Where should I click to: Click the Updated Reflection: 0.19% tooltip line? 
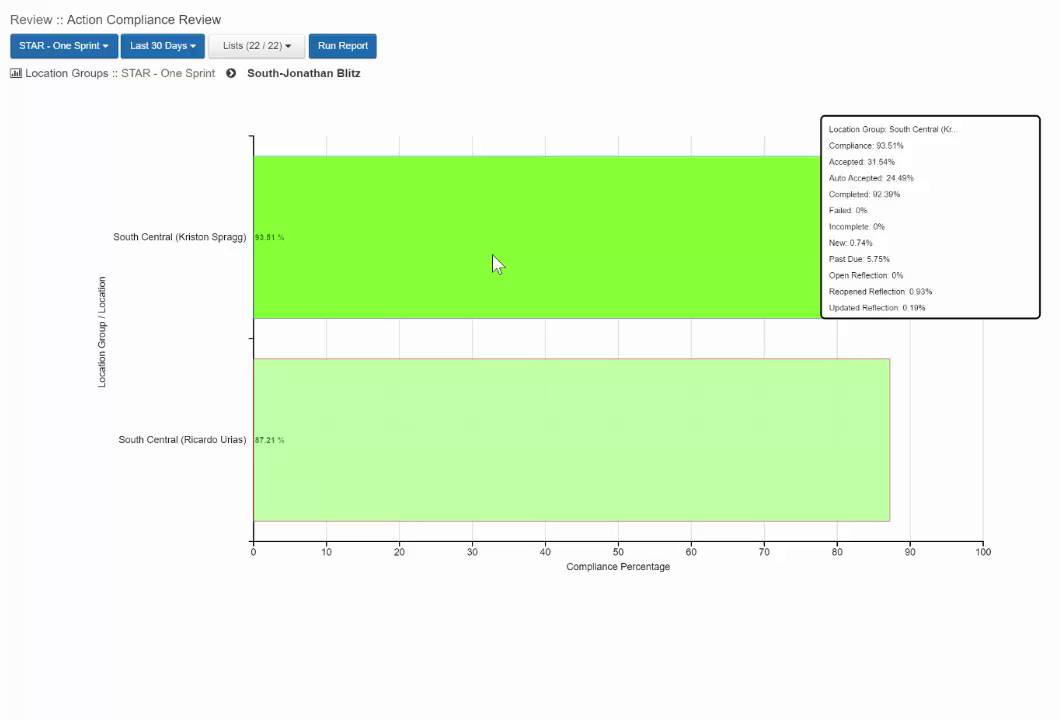[877, 308]
